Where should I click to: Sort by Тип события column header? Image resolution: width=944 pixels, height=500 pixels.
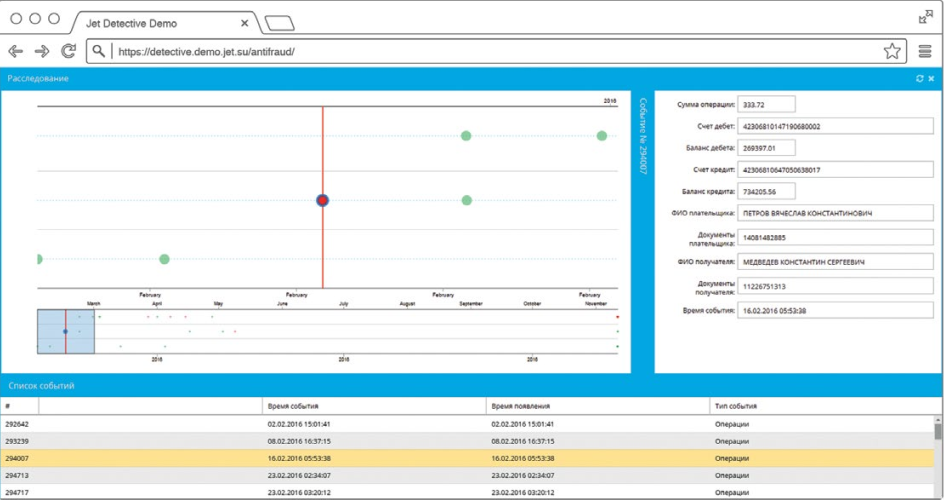[822, 406]
